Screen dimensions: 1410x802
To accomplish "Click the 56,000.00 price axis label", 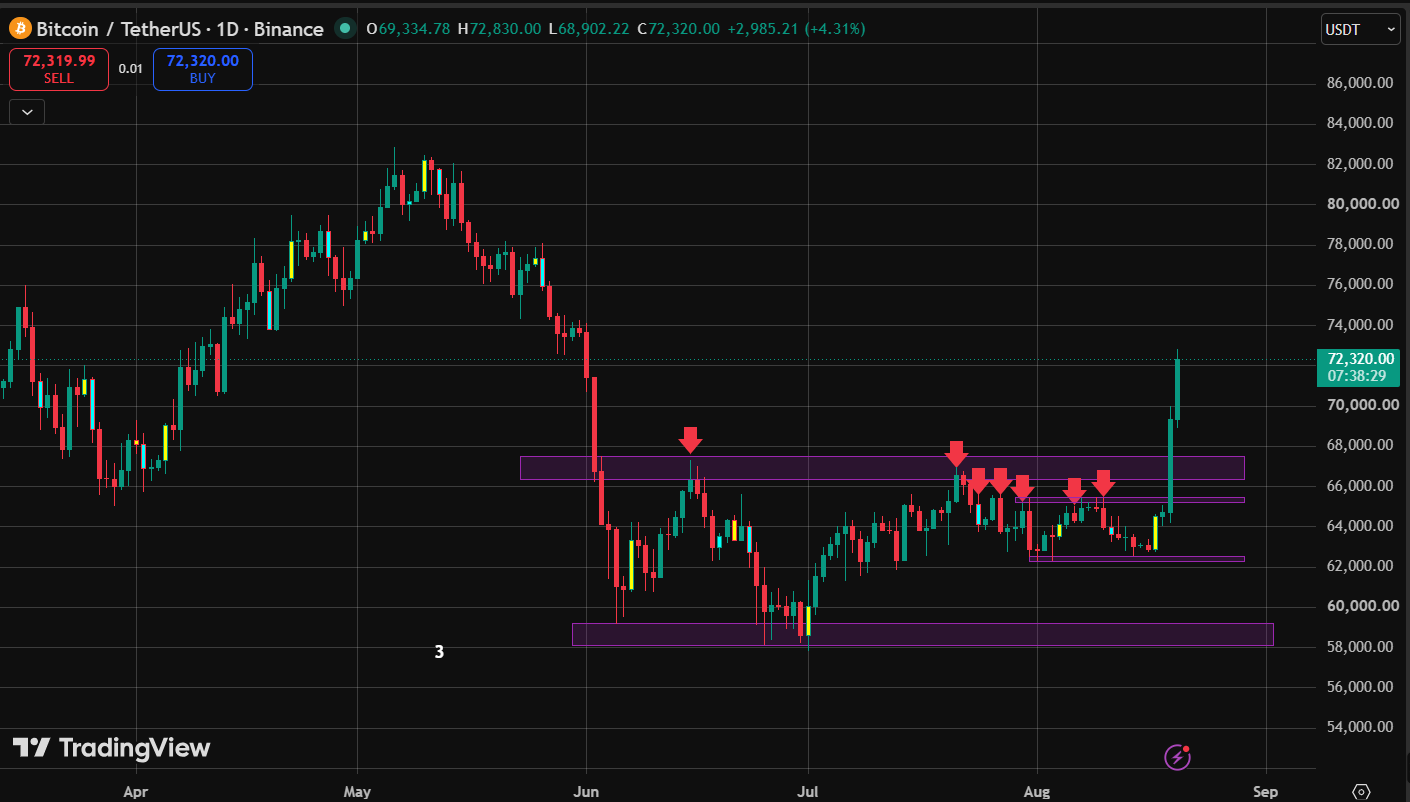I will click(x=1360, y=687).
